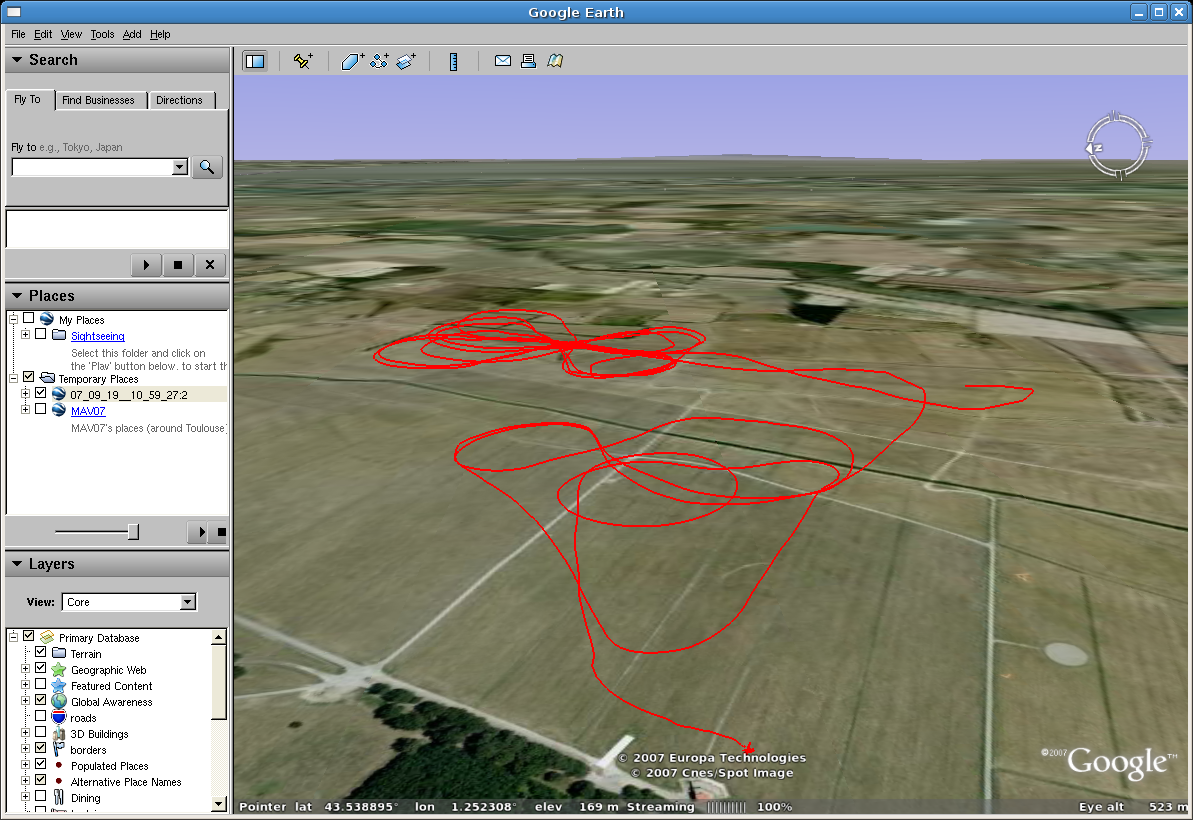
Task: Enable the Sightseeing folder checkbox
Action: click(x=40, y=334)
